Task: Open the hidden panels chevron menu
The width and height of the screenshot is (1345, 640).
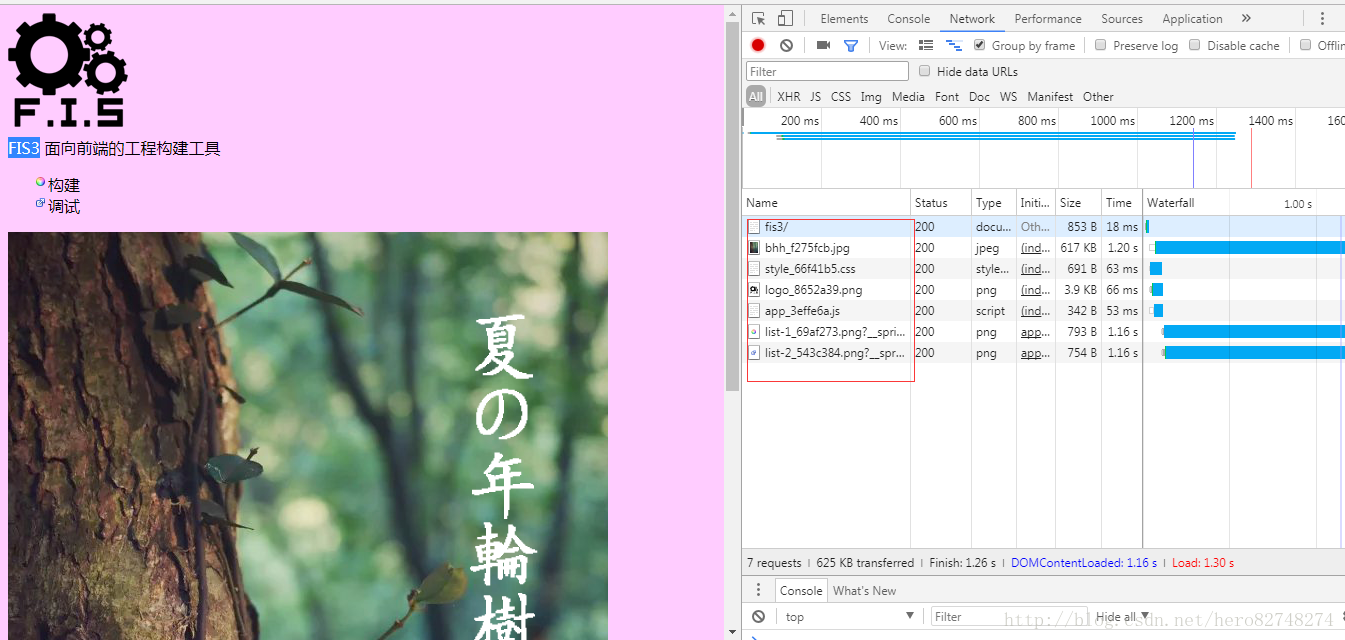Action: point(1246,17)
